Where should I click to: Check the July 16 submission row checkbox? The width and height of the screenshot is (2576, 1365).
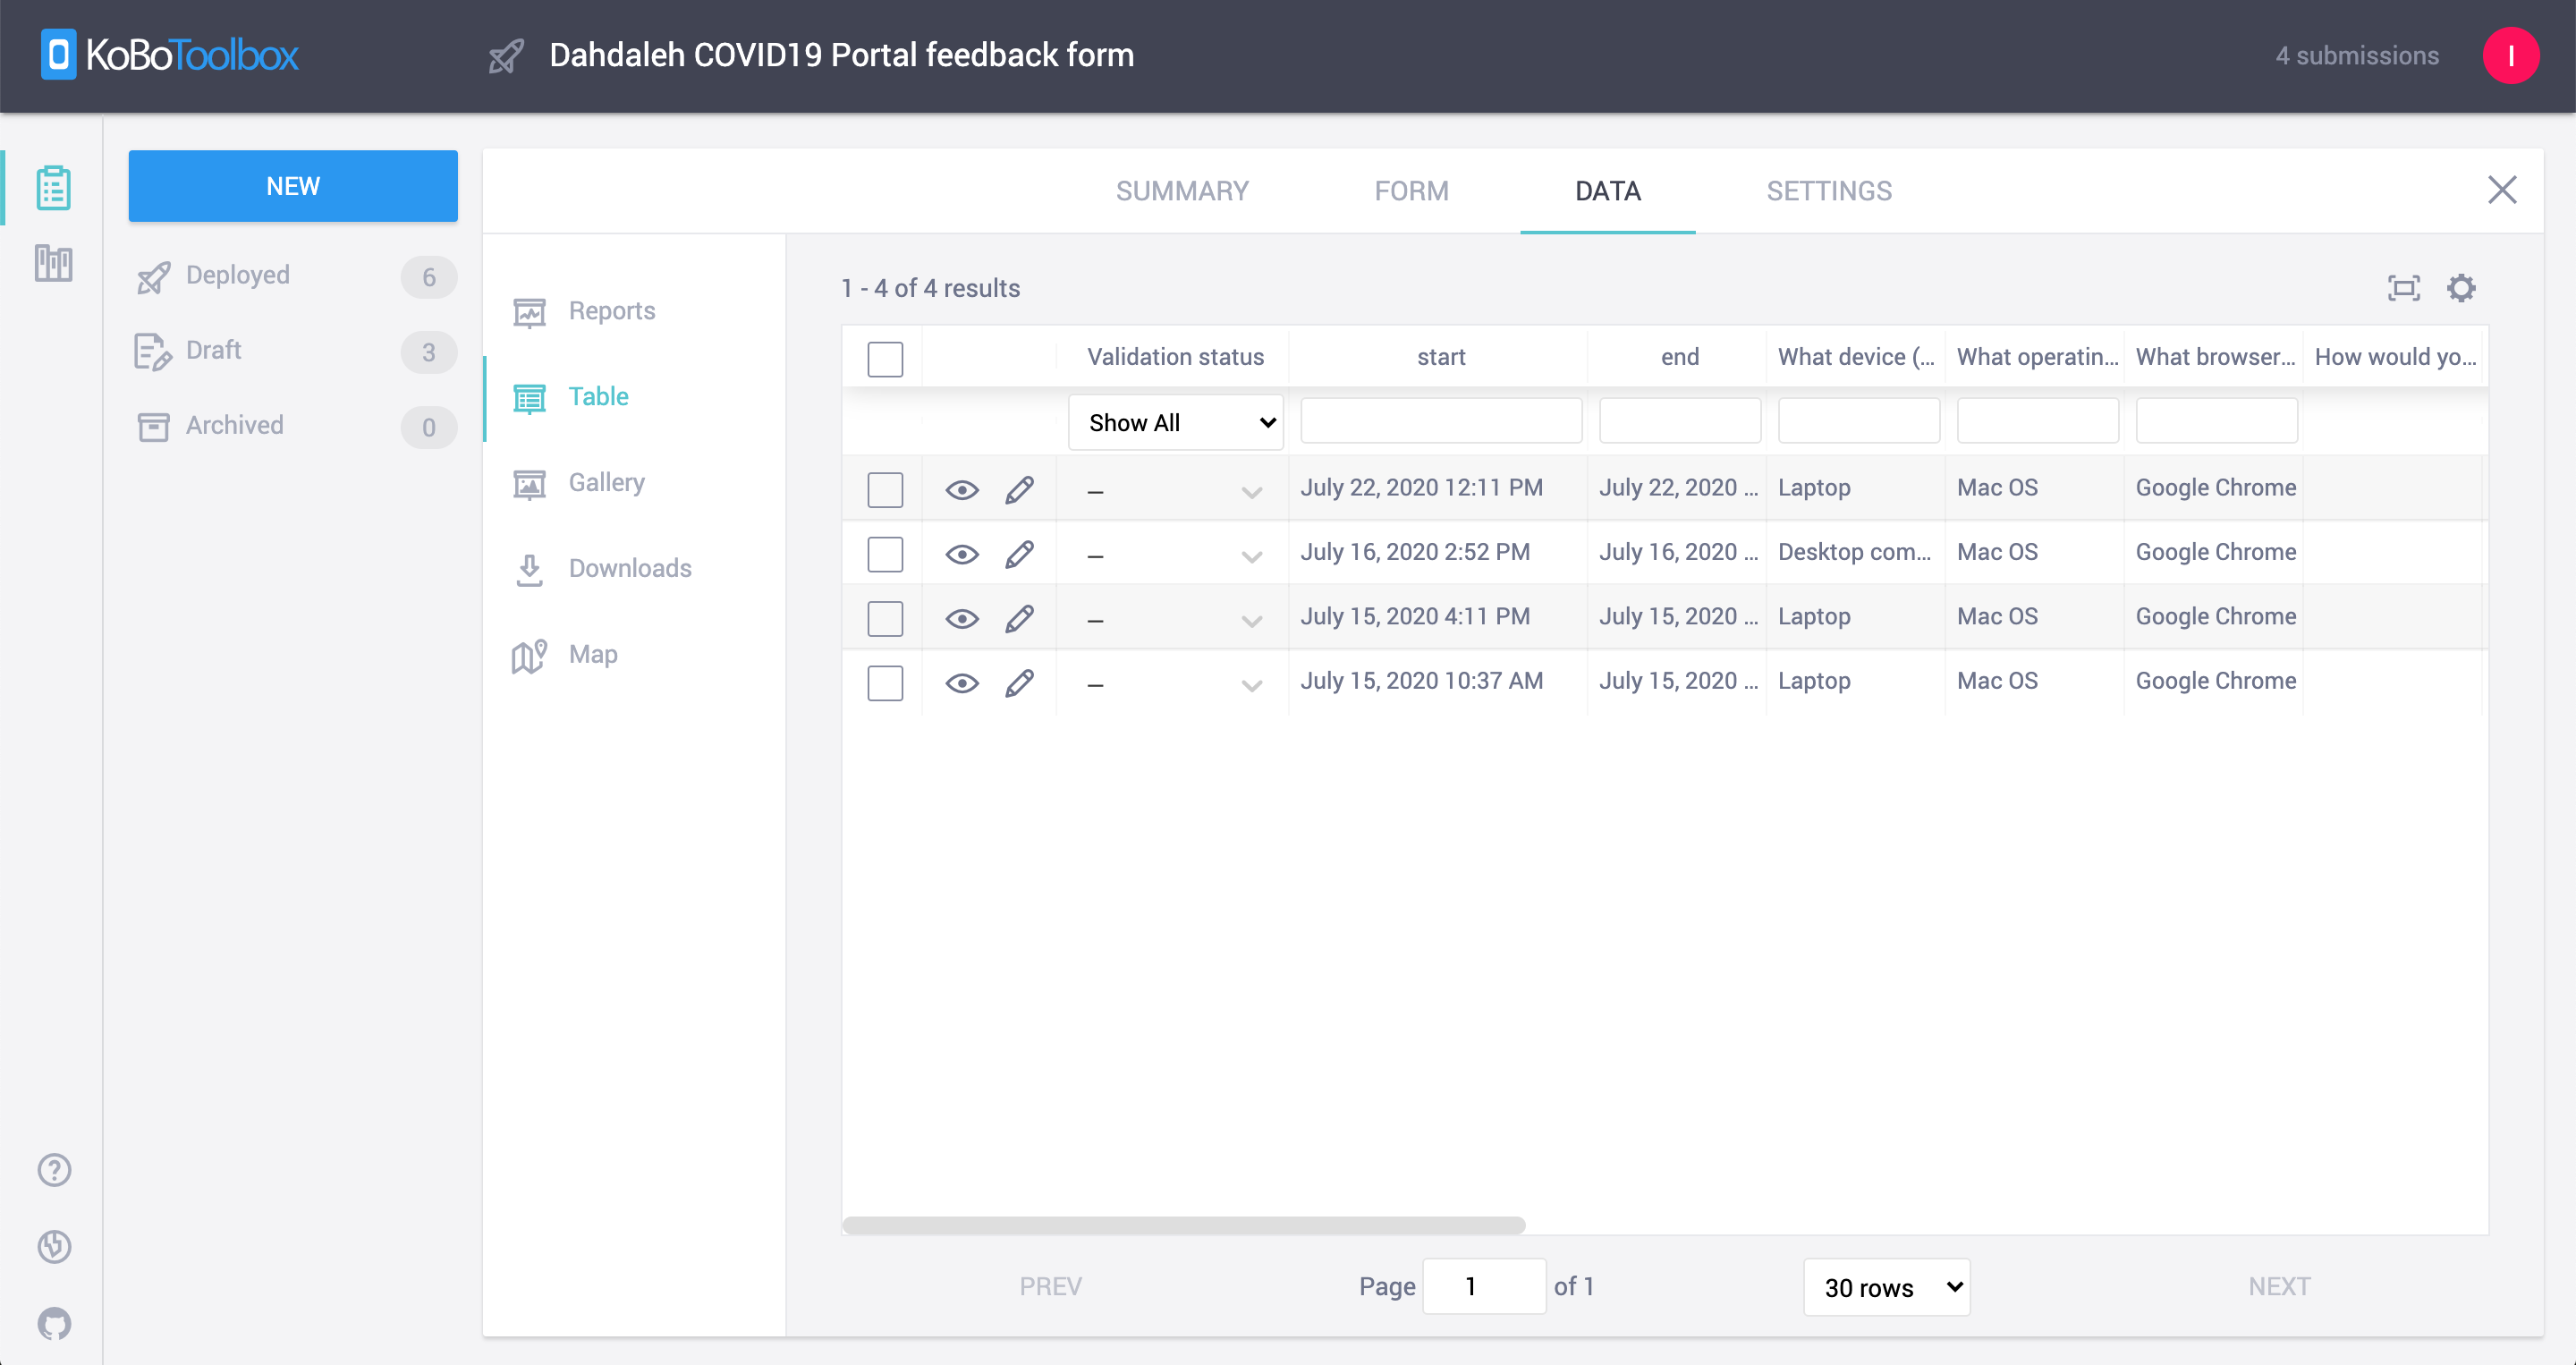pos(885,553)
